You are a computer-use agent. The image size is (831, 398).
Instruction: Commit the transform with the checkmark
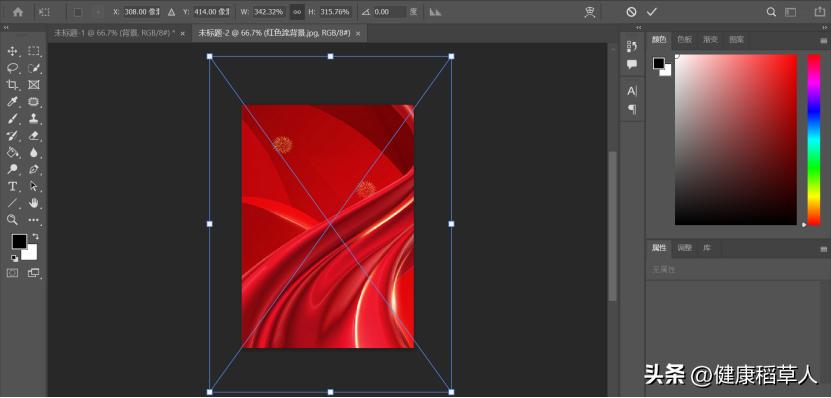(x=651, y=12)
